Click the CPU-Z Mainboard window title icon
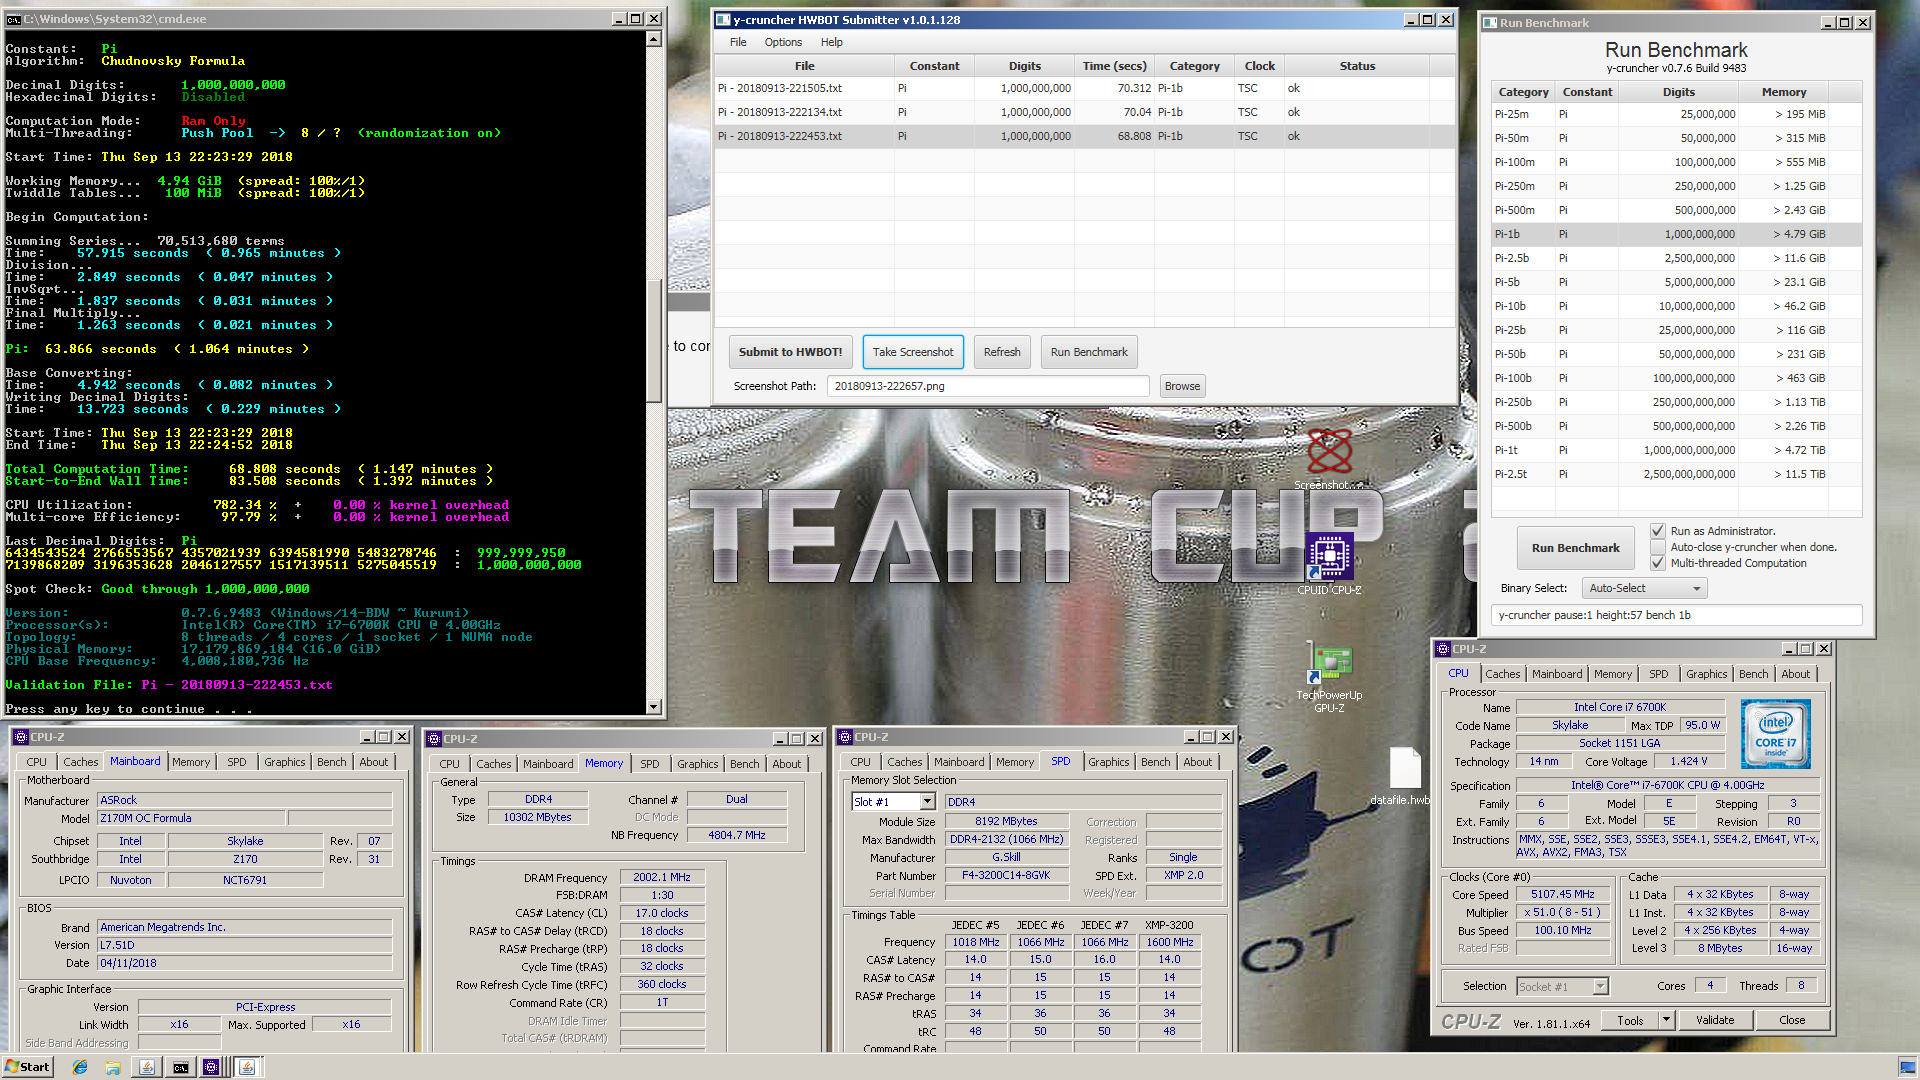This screenshot has width=1920, height=1080. coord(20,737)
